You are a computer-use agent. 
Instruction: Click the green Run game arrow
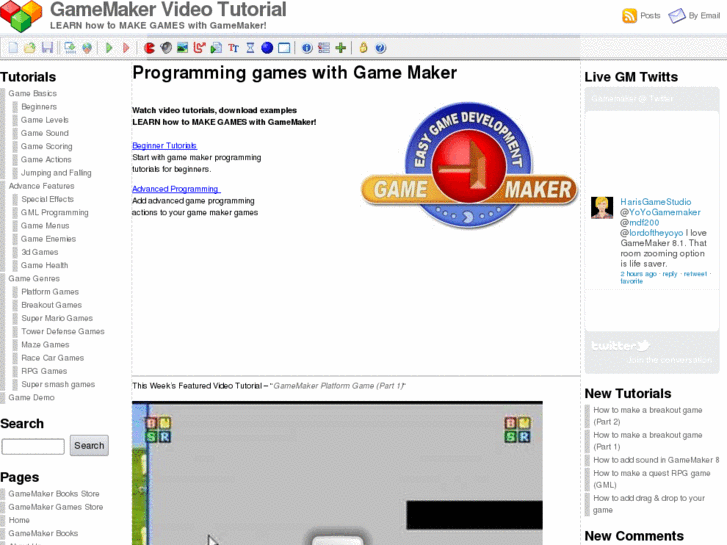109,48
